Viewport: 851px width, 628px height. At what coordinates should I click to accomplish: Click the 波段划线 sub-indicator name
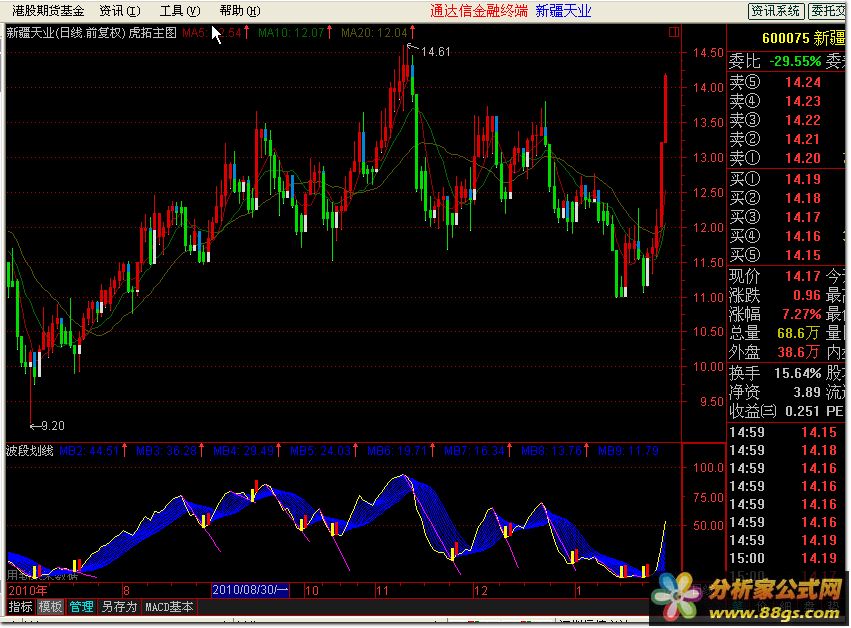[x=30, y=451]
